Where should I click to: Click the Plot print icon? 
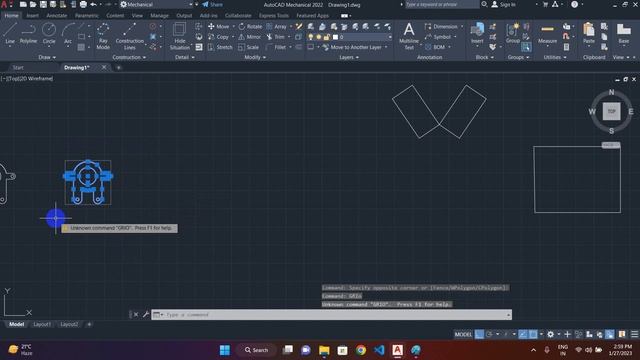click(83, 4)
